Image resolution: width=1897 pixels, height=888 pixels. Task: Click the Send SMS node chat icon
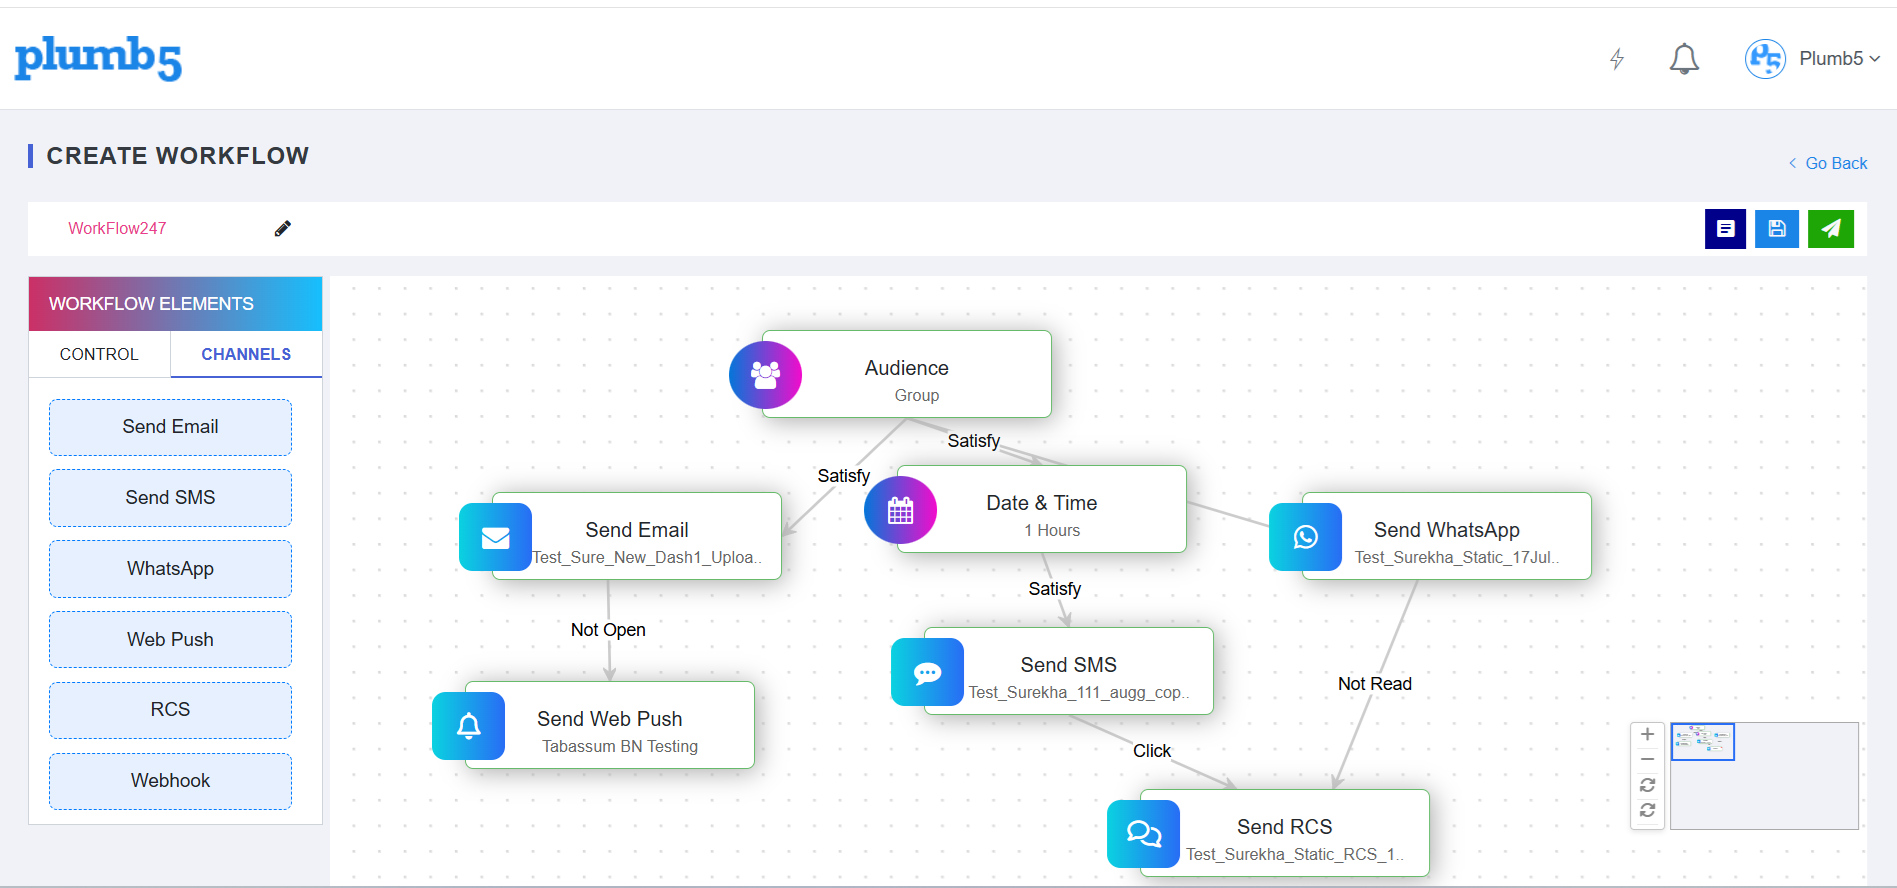click(928, 672)
